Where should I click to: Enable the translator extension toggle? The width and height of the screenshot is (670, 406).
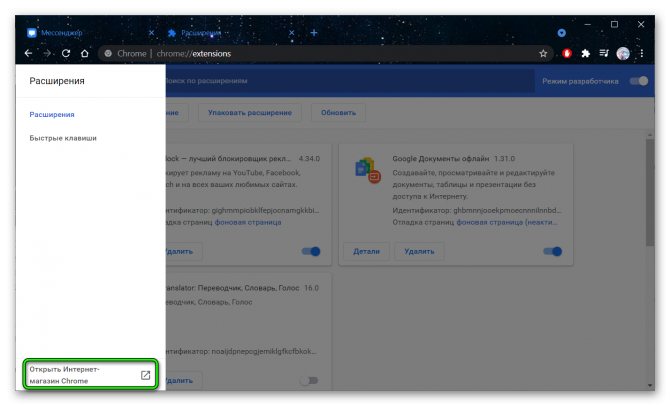click(309, 380)
